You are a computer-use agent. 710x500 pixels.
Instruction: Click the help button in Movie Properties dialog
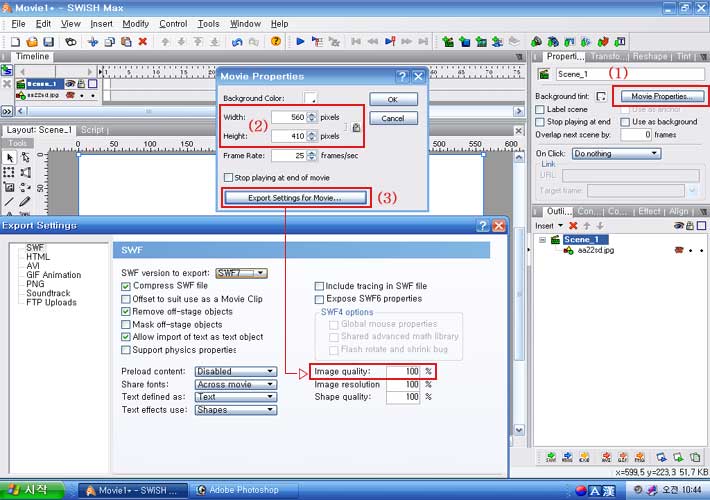(402, 77)
